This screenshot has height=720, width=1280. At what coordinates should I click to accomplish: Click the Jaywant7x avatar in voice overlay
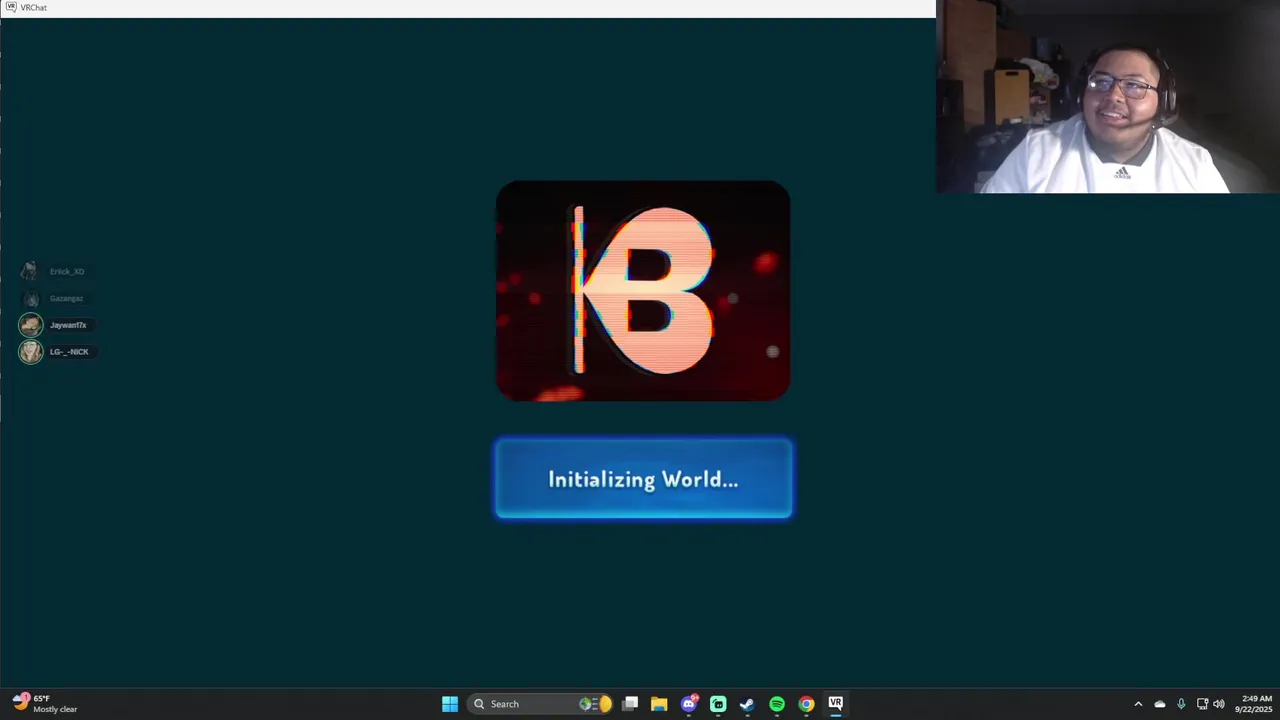pos(31,325)
